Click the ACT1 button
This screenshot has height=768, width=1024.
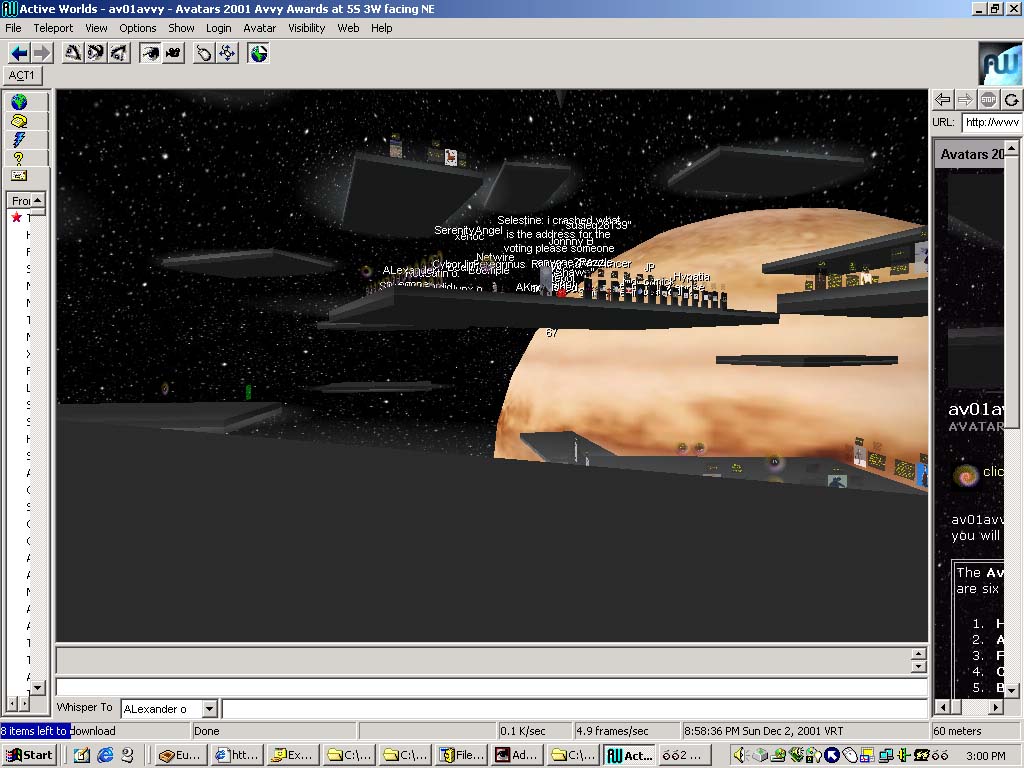tap(22, 75)
